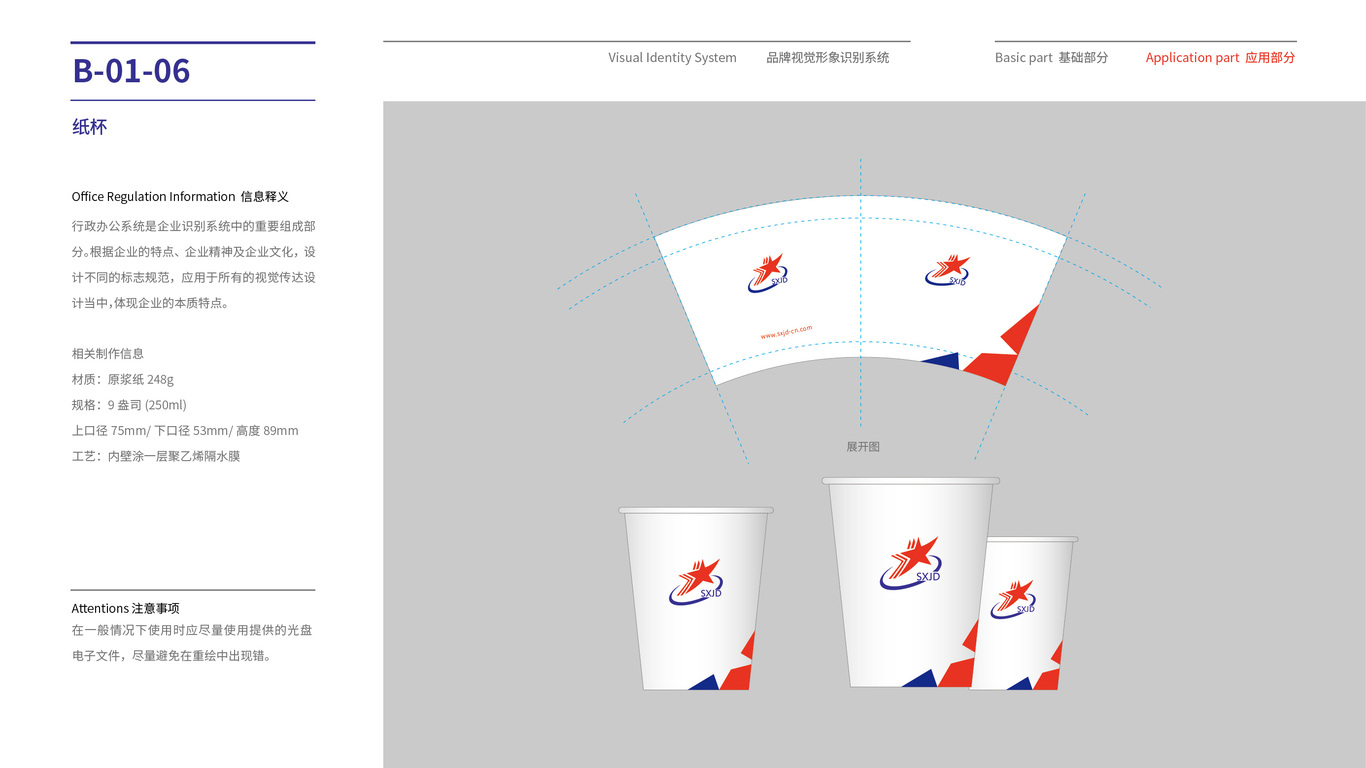Click the 材质：原浆纸 248g line
The height and width of the screenshot is (768, 1366).
tap(123, 380)
